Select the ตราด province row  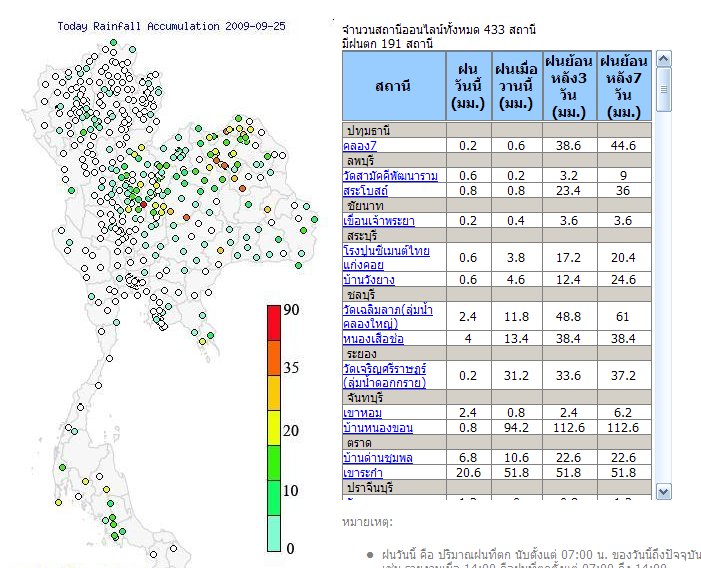pos(497,442)
